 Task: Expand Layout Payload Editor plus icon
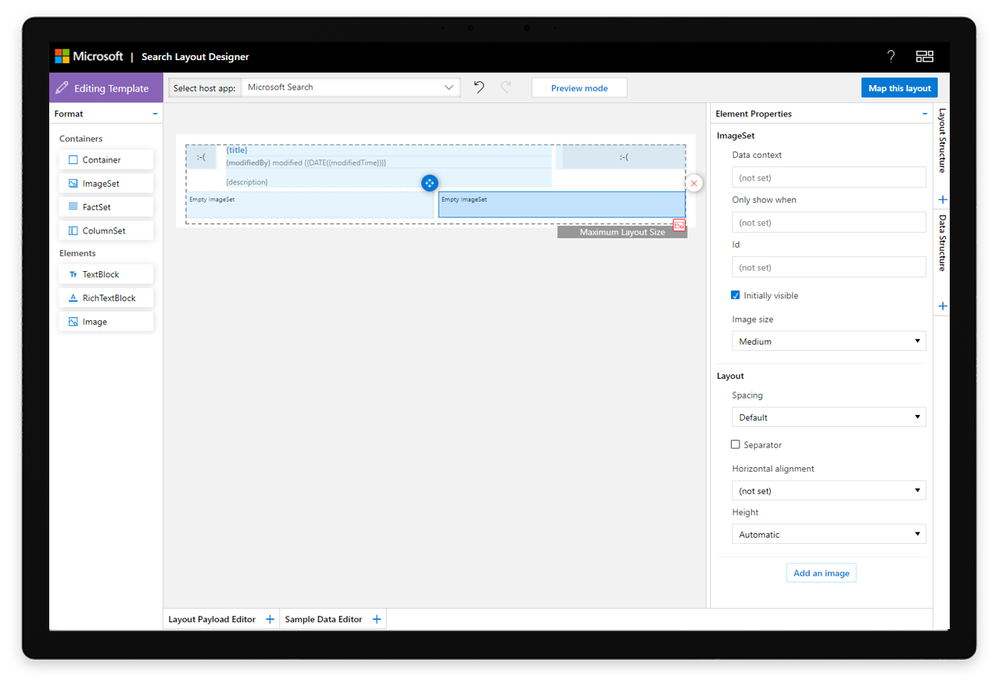point(270,619)
